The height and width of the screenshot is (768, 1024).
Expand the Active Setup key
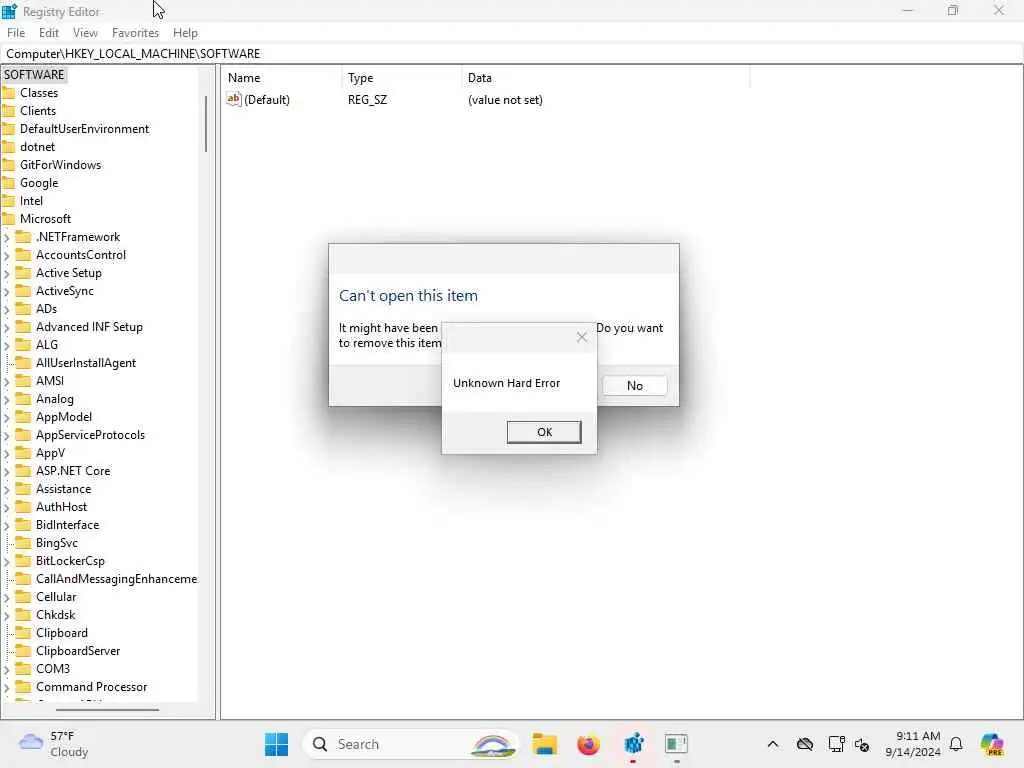click(7, 274)
